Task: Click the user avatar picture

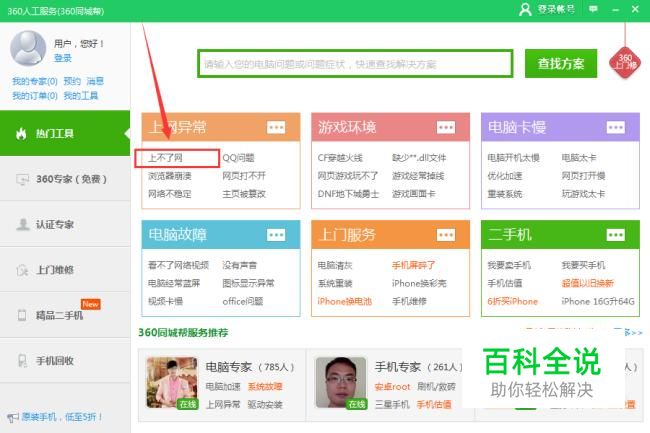Action: (x=28, y=48)
